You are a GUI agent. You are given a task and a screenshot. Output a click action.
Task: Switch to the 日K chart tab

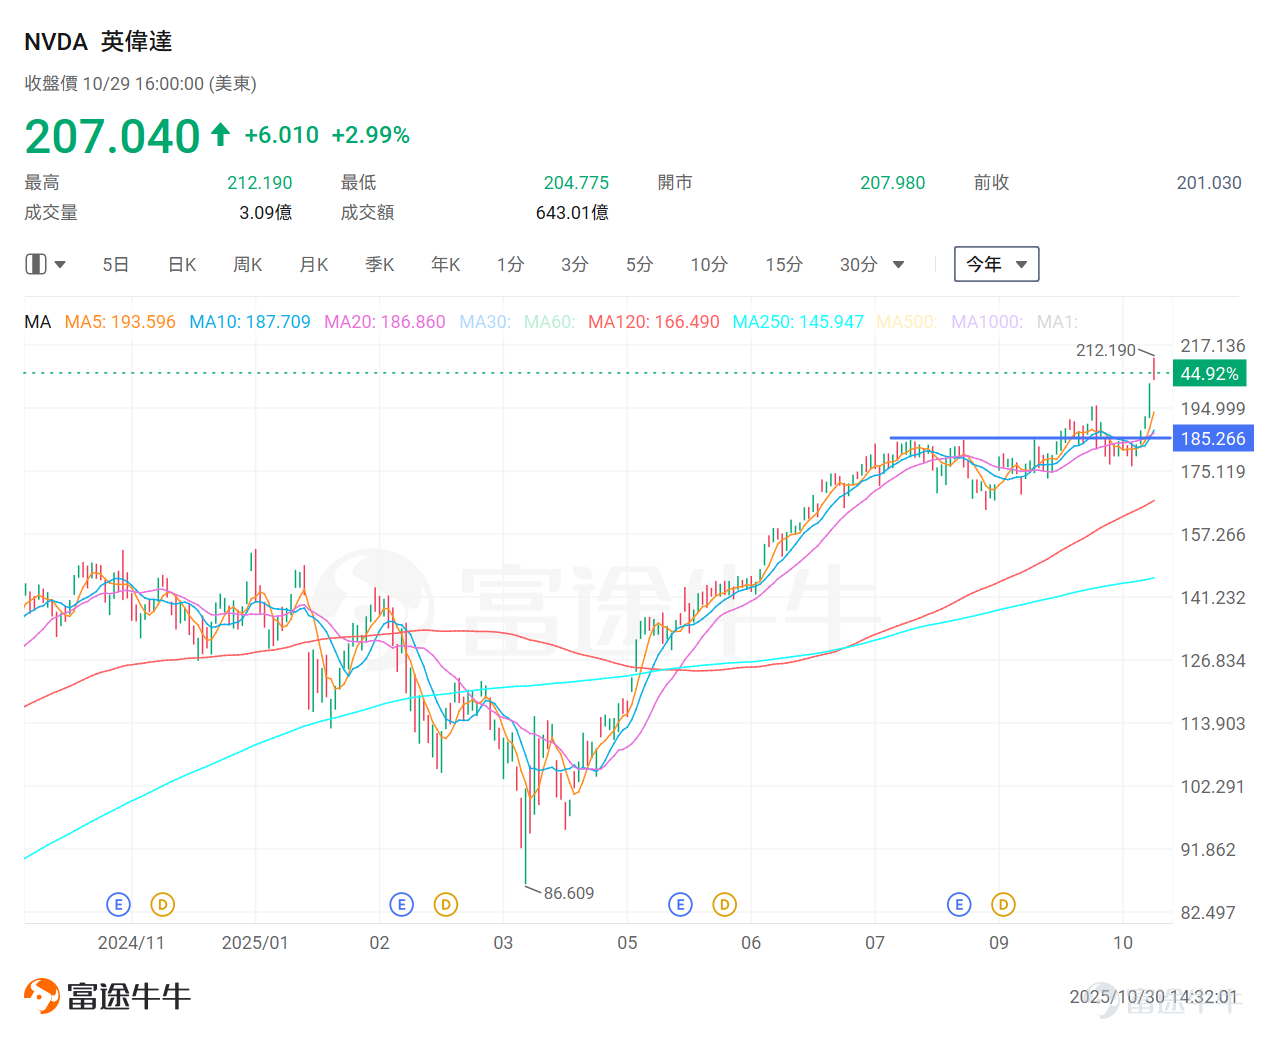tap(182, 265)
